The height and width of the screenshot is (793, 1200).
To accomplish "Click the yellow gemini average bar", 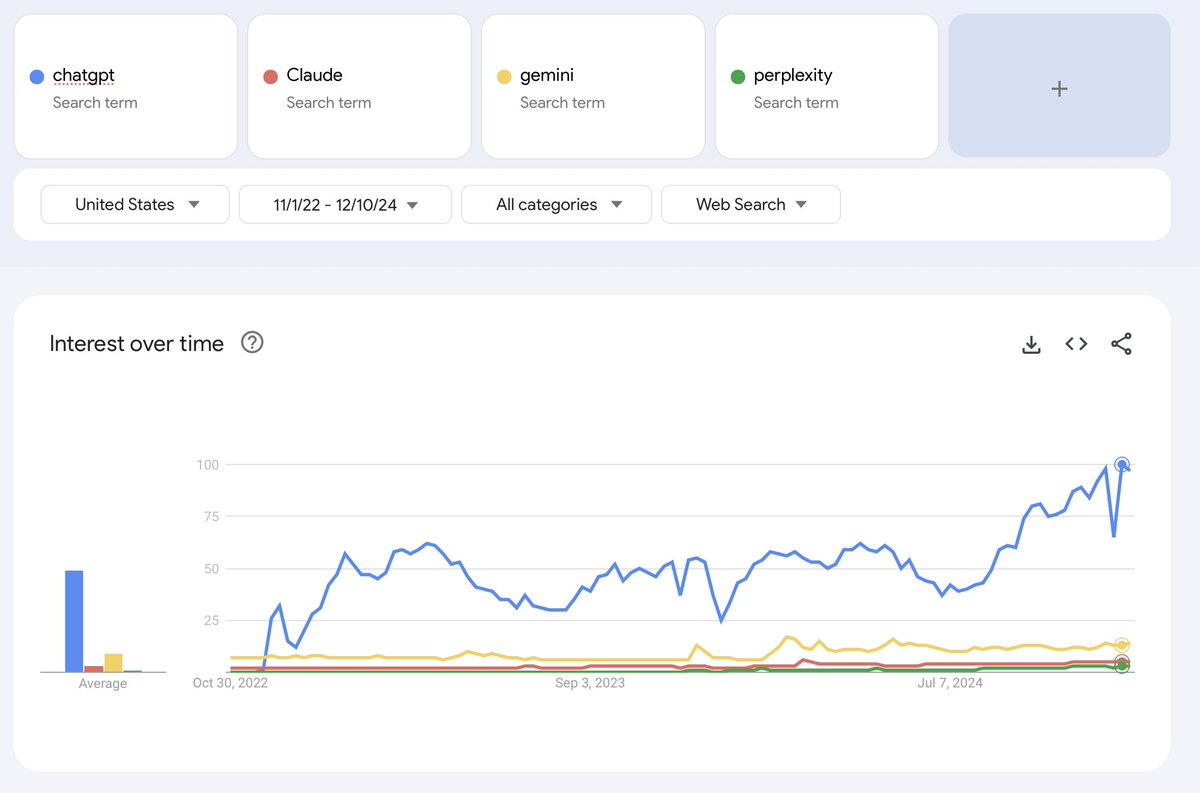I will click(x=113, y=662).
